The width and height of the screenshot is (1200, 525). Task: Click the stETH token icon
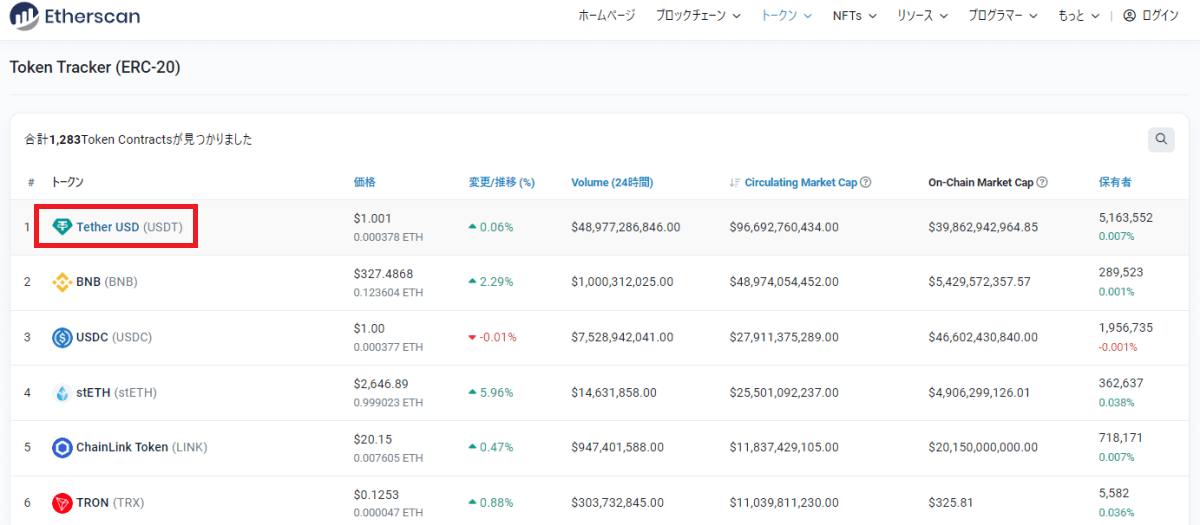coord(62,392)
